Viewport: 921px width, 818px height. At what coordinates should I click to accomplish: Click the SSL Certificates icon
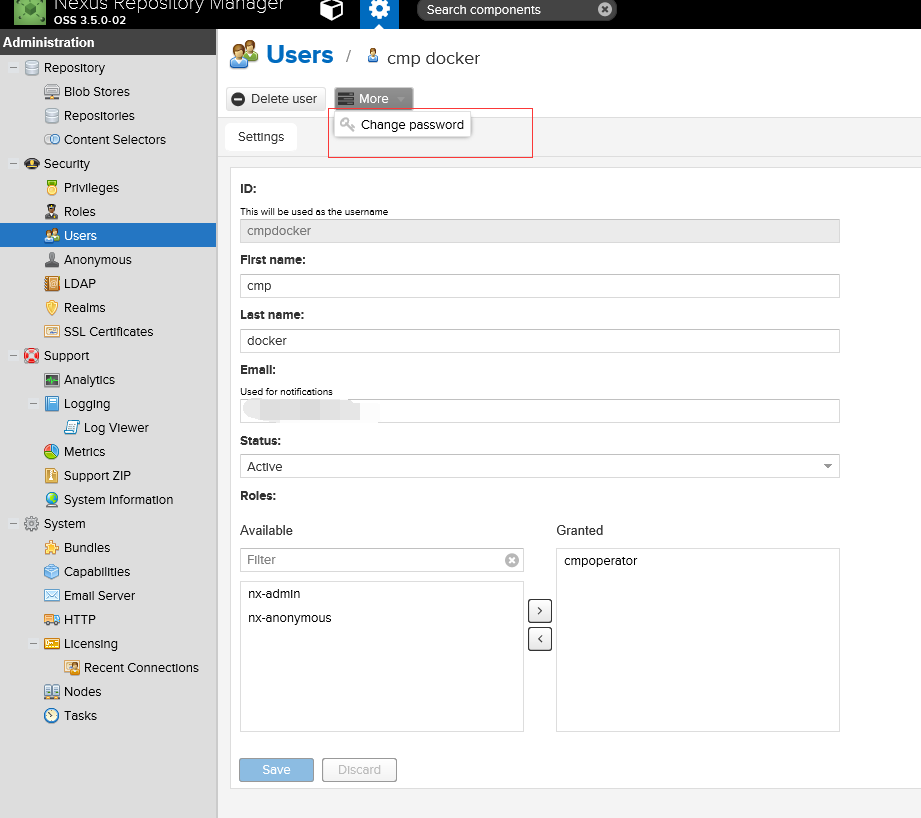coord(52,332)
